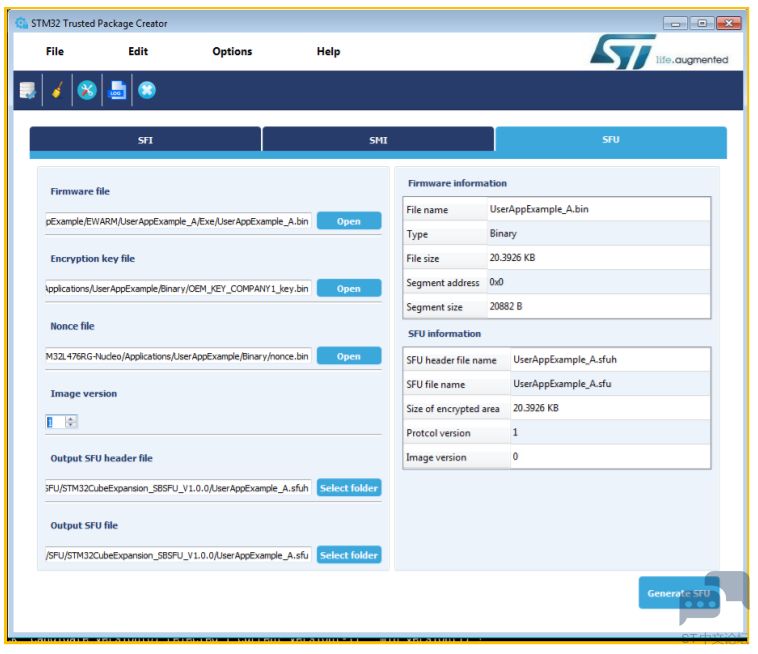The height and width of the screenshot is (654, 758).
Task: Click the STM32 Trusted Package Creator title icon
Action: tap(21, 23)
